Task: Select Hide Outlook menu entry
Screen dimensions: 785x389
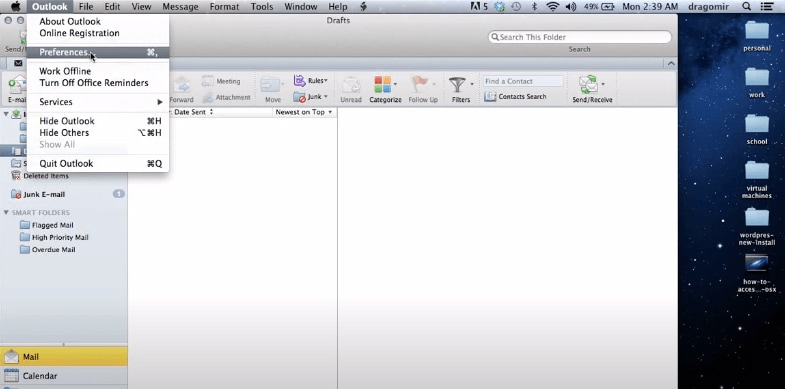Action: tap(98, 121)
